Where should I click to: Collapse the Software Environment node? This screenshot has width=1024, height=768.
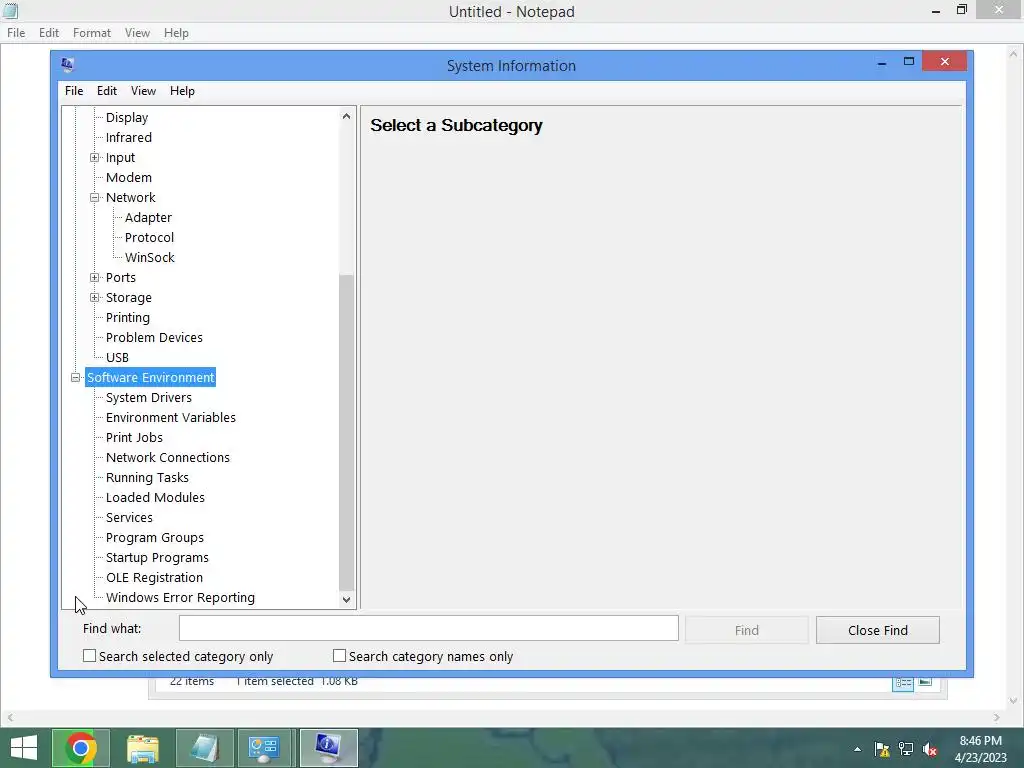[76, 377]
